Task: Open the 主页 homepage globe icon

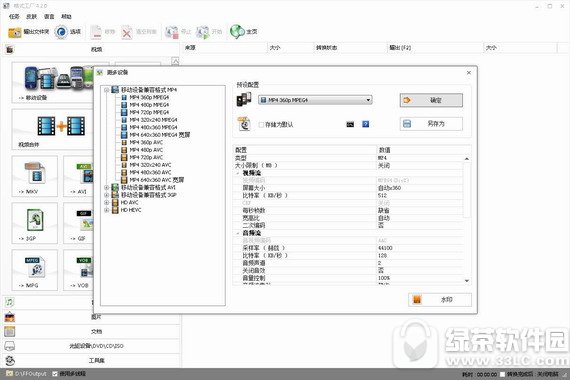Action: (237, 32)
